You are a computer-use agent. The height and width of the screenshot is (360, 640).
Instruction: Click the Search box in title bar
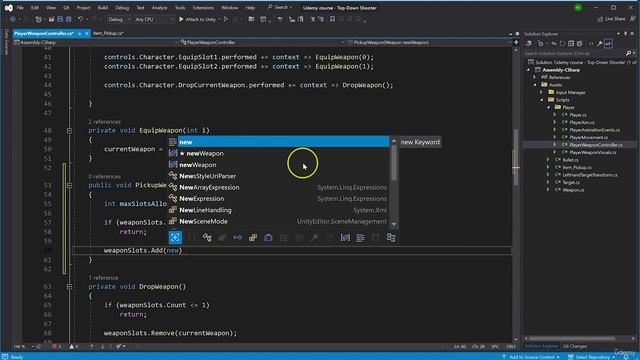point(280,7)
